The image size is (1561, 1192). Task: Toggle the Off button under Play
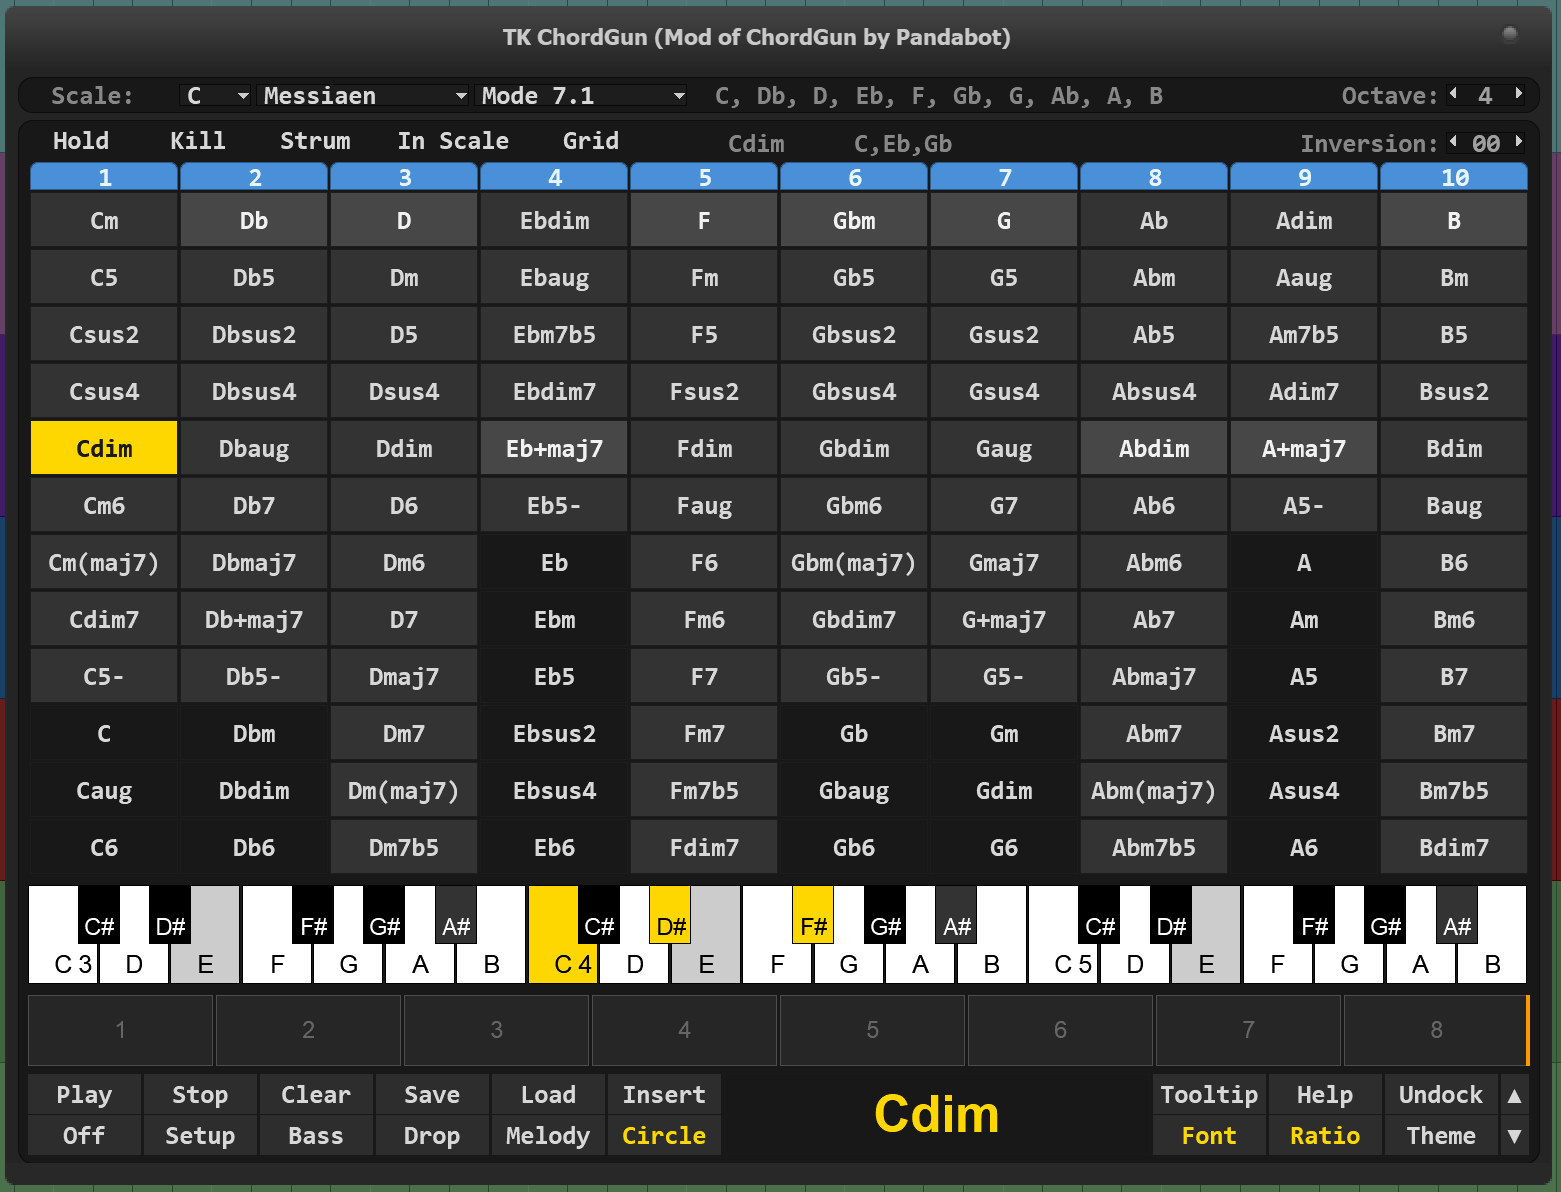(84, 1136)
